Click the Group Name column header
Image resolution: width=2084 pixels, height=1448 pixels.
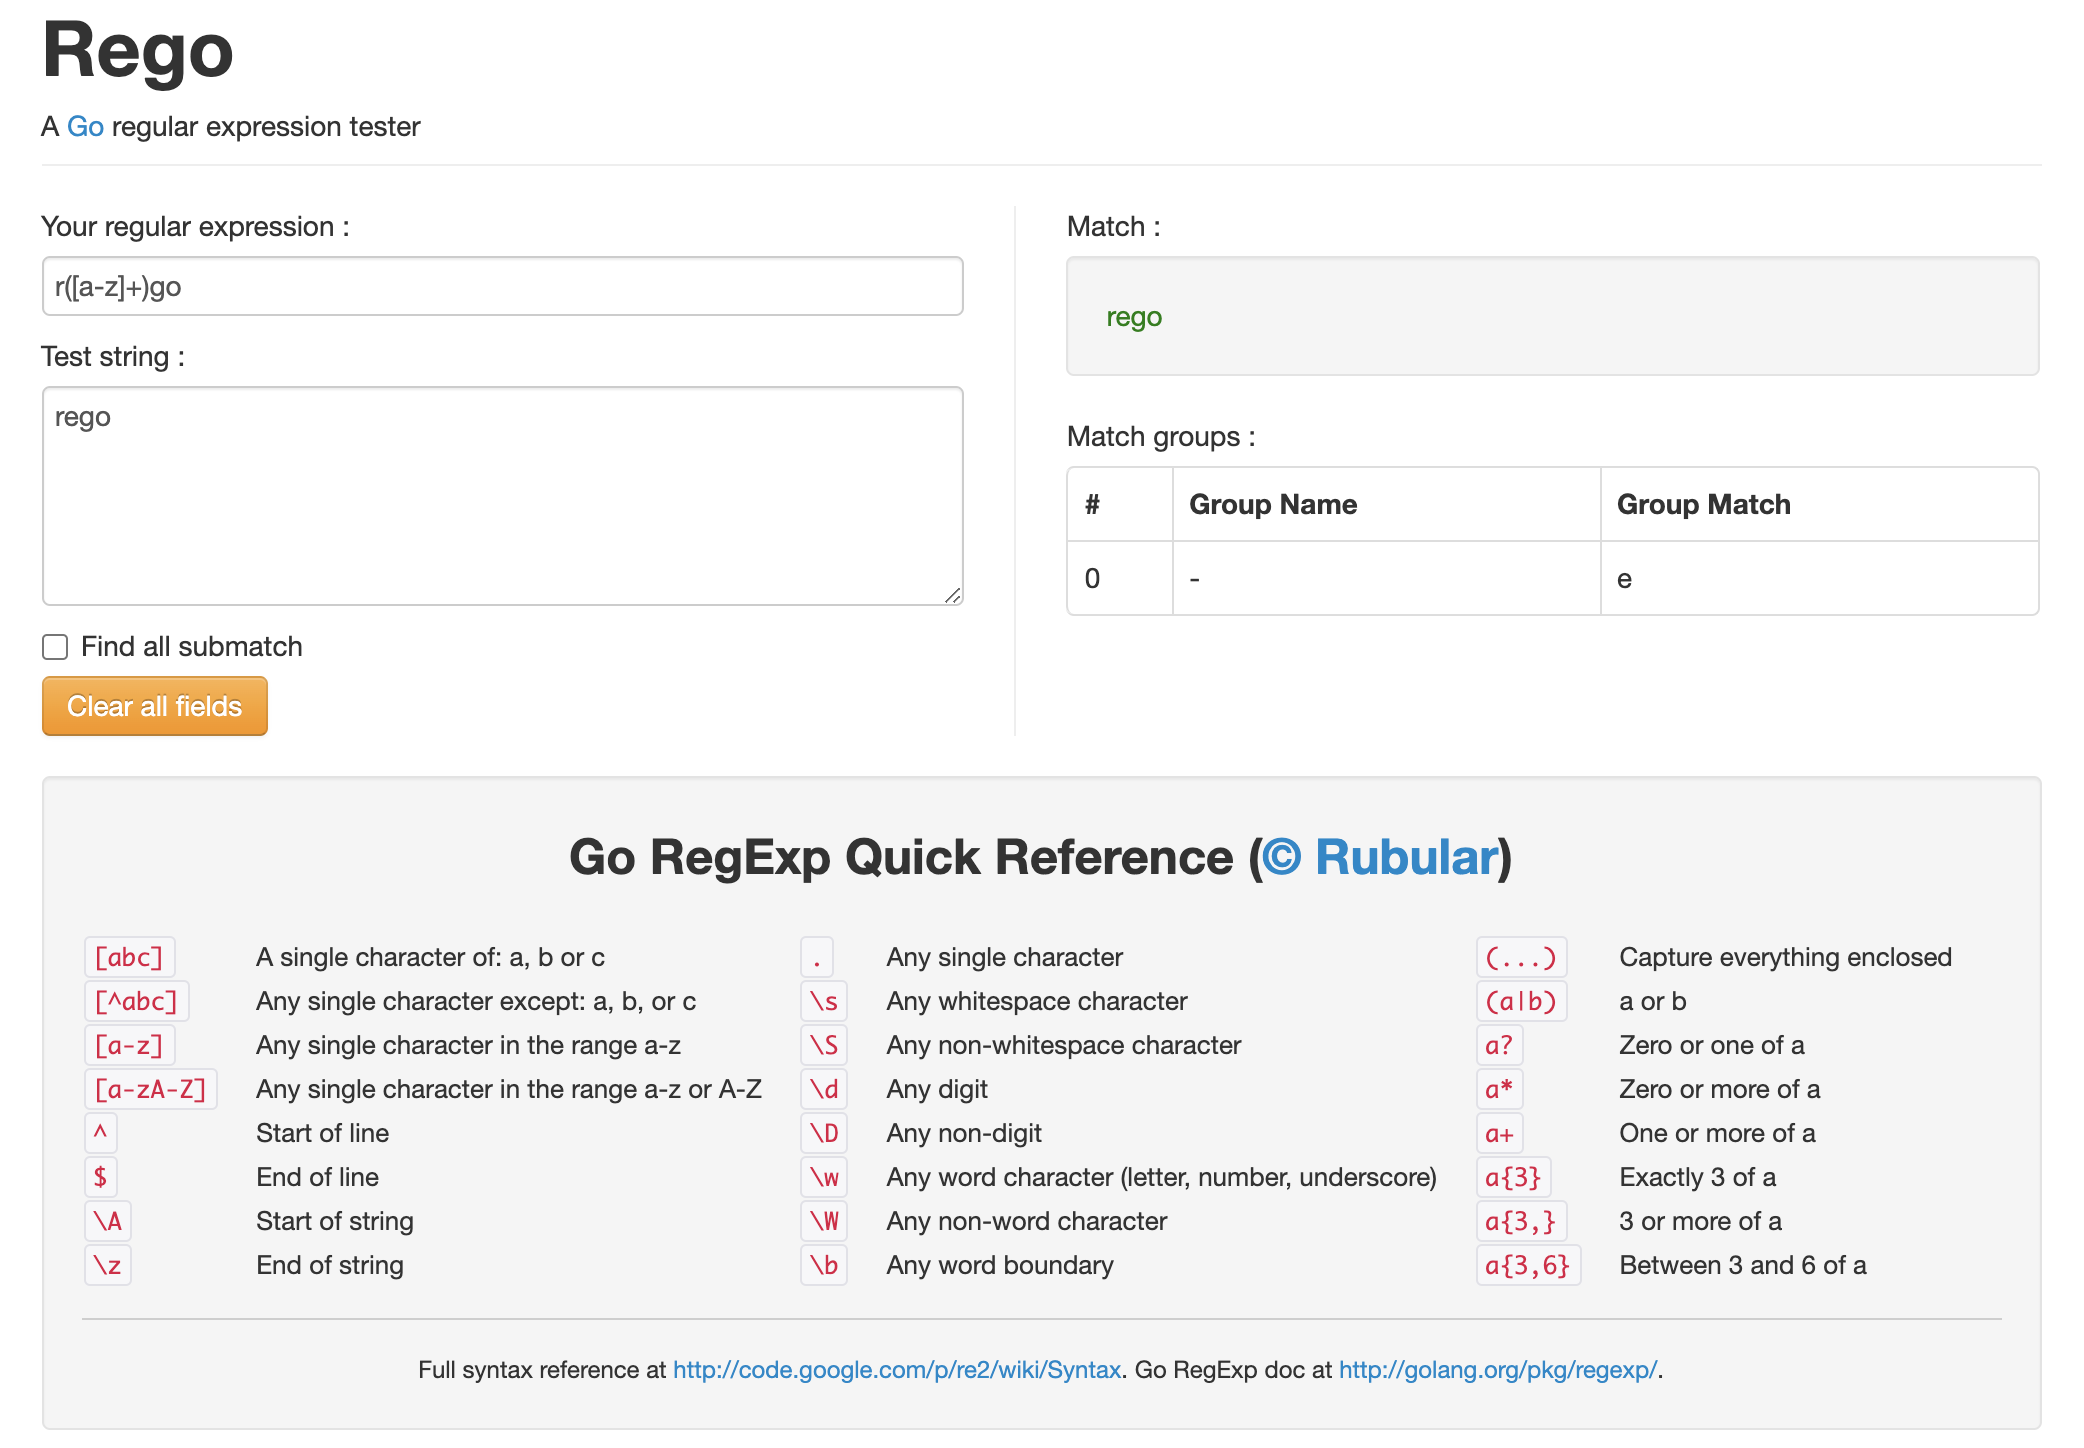click(x=1272, y=504)
